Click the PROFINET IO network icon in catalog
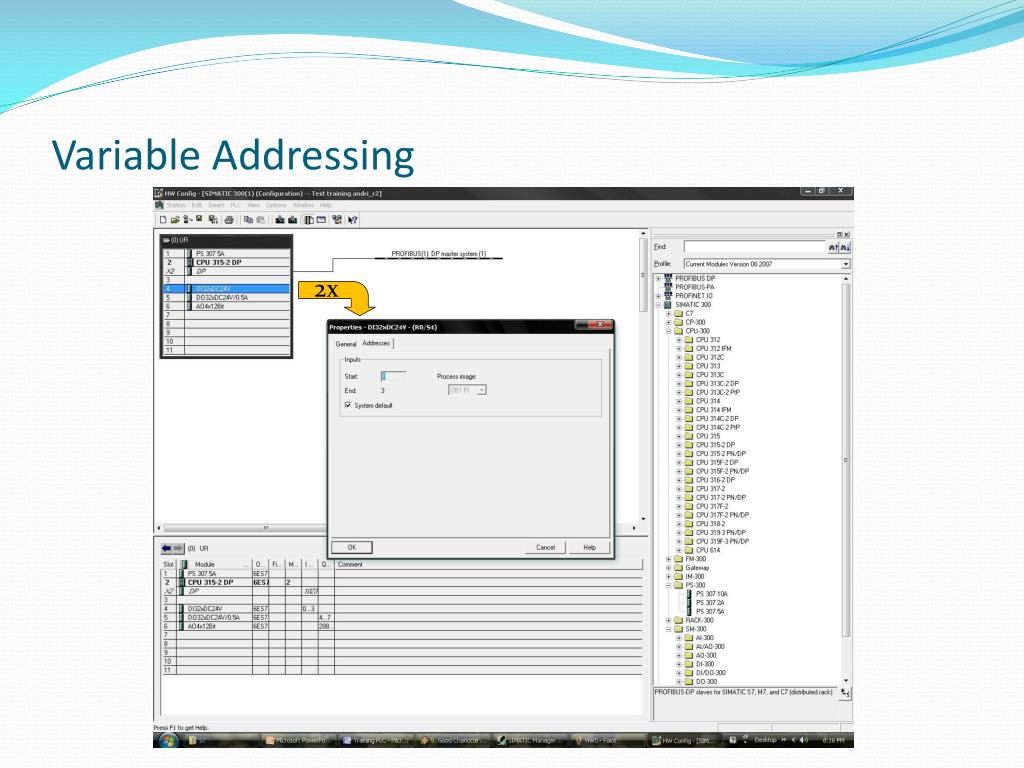The image size is (1024, 768). (668, 296)
